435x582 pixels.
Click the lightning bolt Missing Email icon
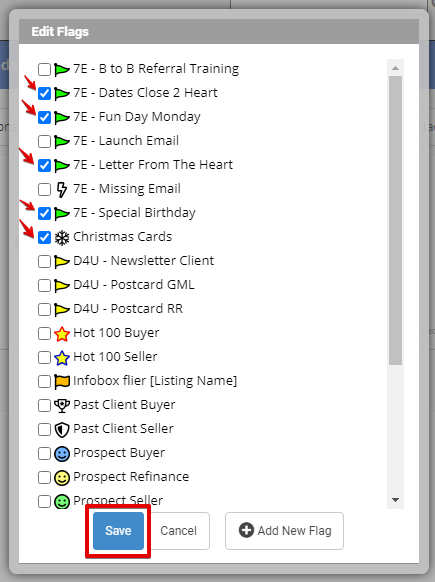click(62, 190)
